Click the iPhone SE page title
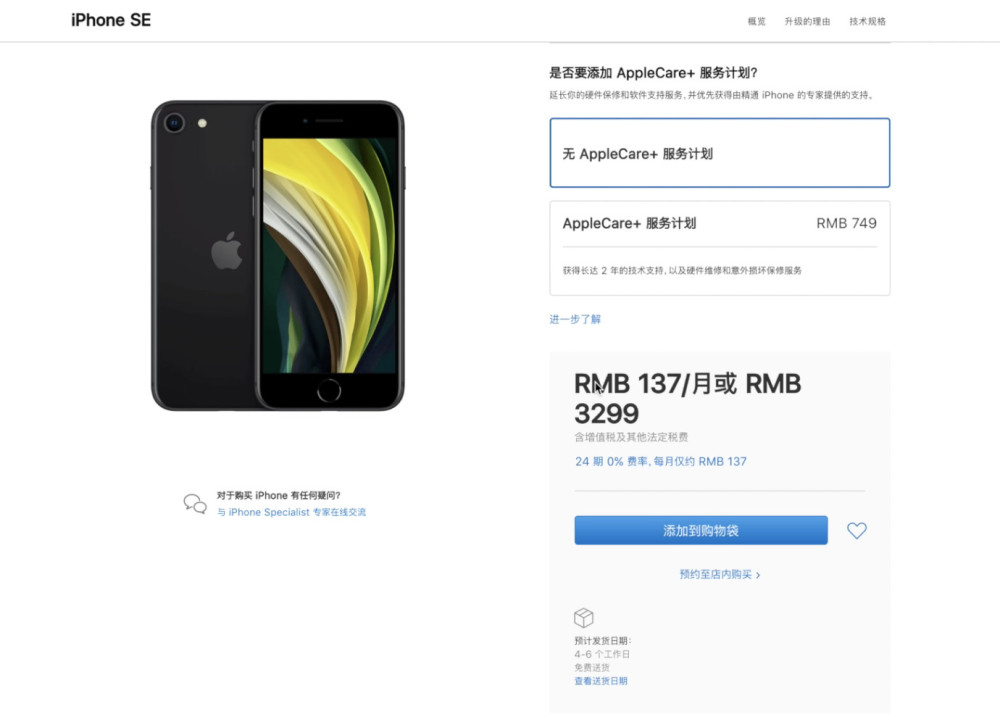The height and width of the screenshot is (719, 1000). point(111,20)
